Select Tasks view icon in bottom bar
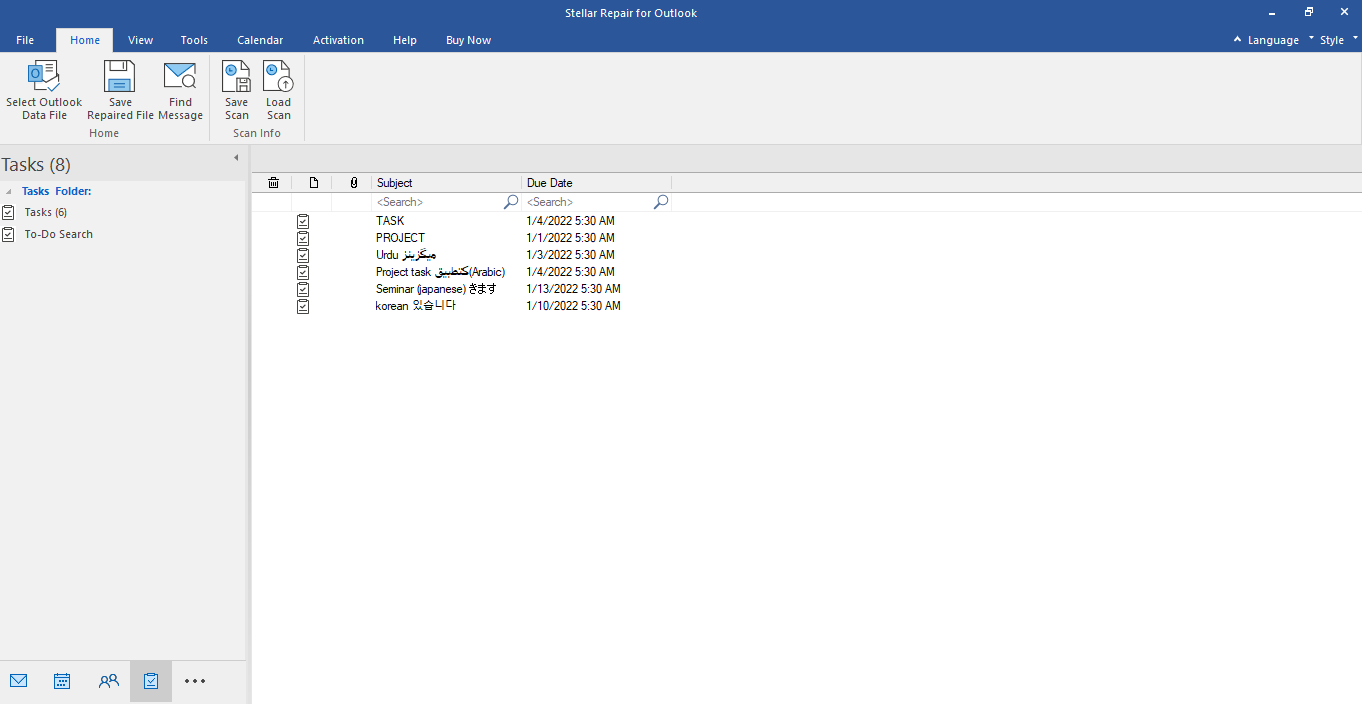Image resolution: width=1362 pixels, height=704 pixels. [151, 681]
